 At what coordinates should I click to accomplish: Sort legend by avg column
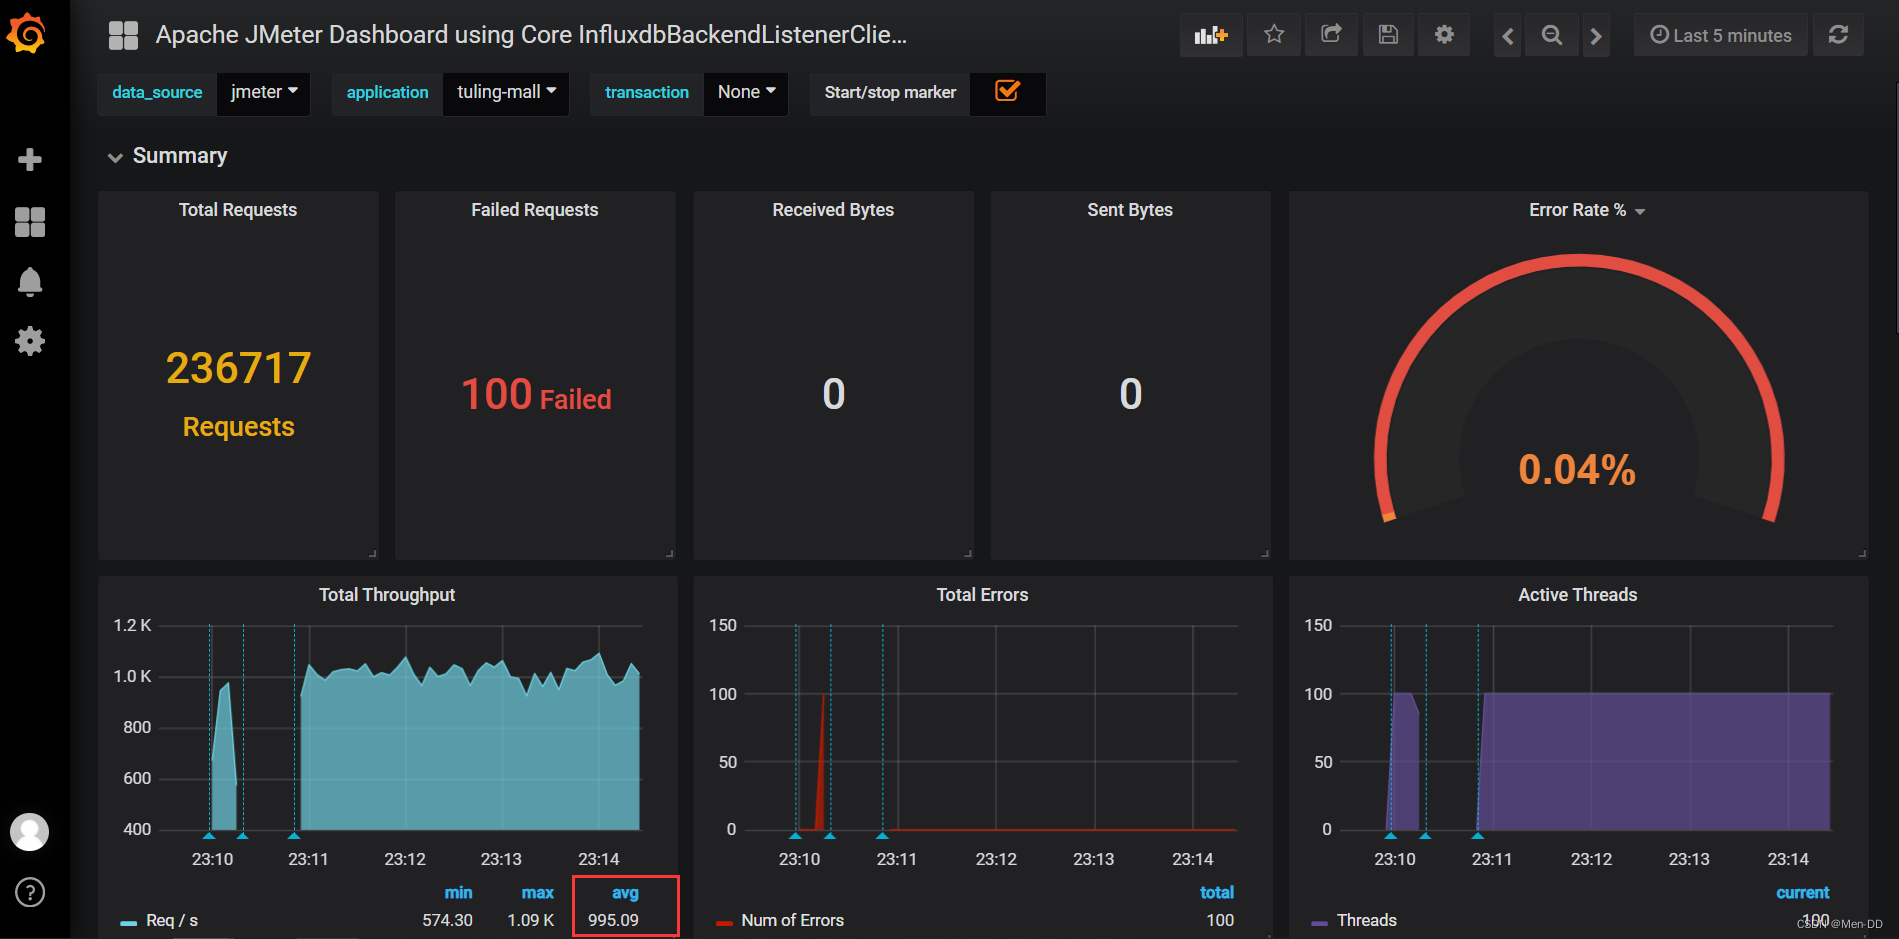point(625,892)
